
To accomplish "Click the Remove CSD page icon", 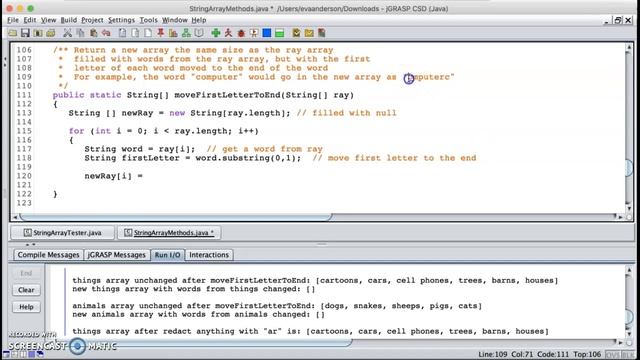I will click(135, 33).
